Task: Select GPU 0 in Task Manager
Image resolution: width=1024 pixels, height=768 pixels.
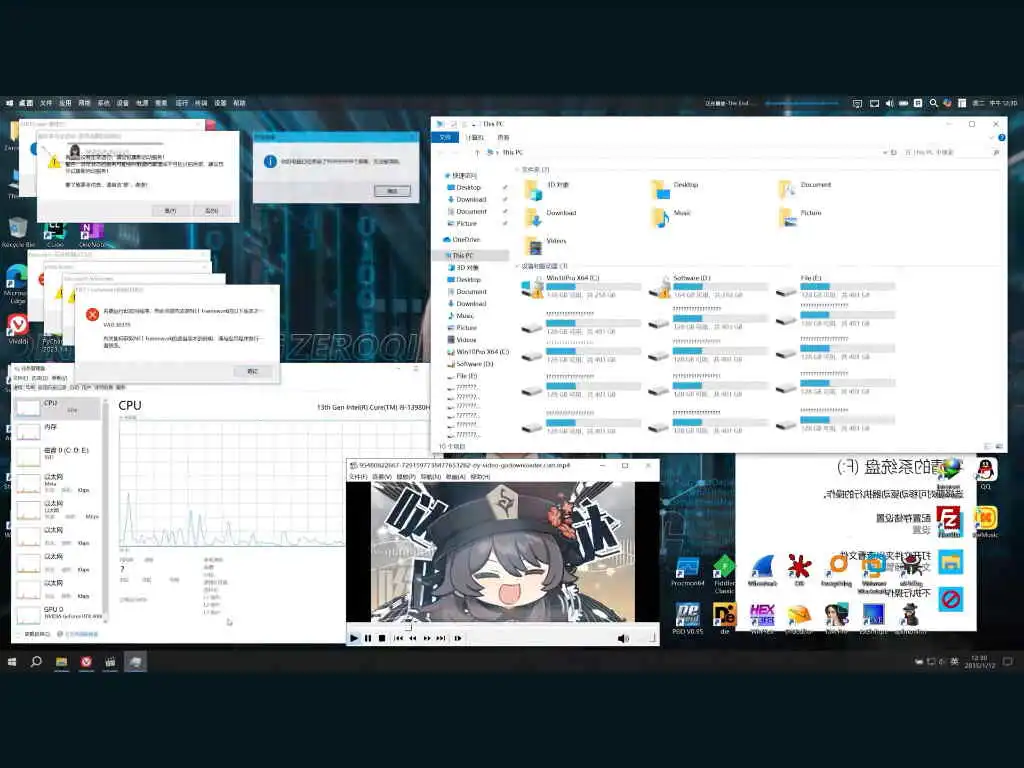Action: [57, 613]
